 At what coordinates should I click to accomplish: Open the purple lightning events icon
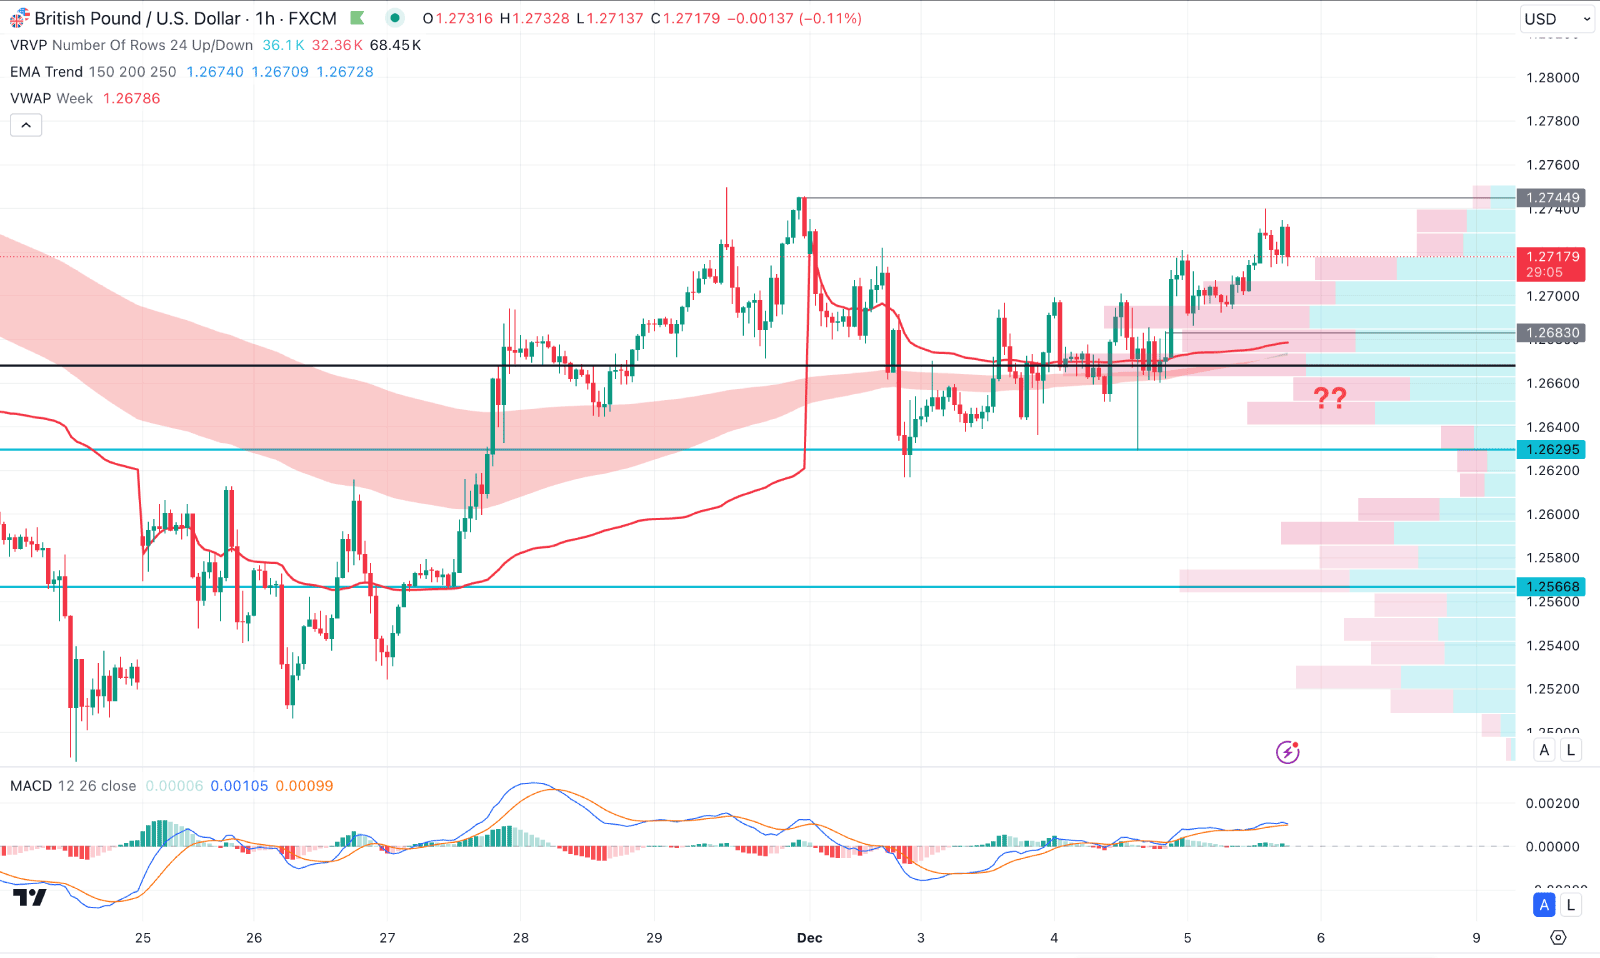1288,752
